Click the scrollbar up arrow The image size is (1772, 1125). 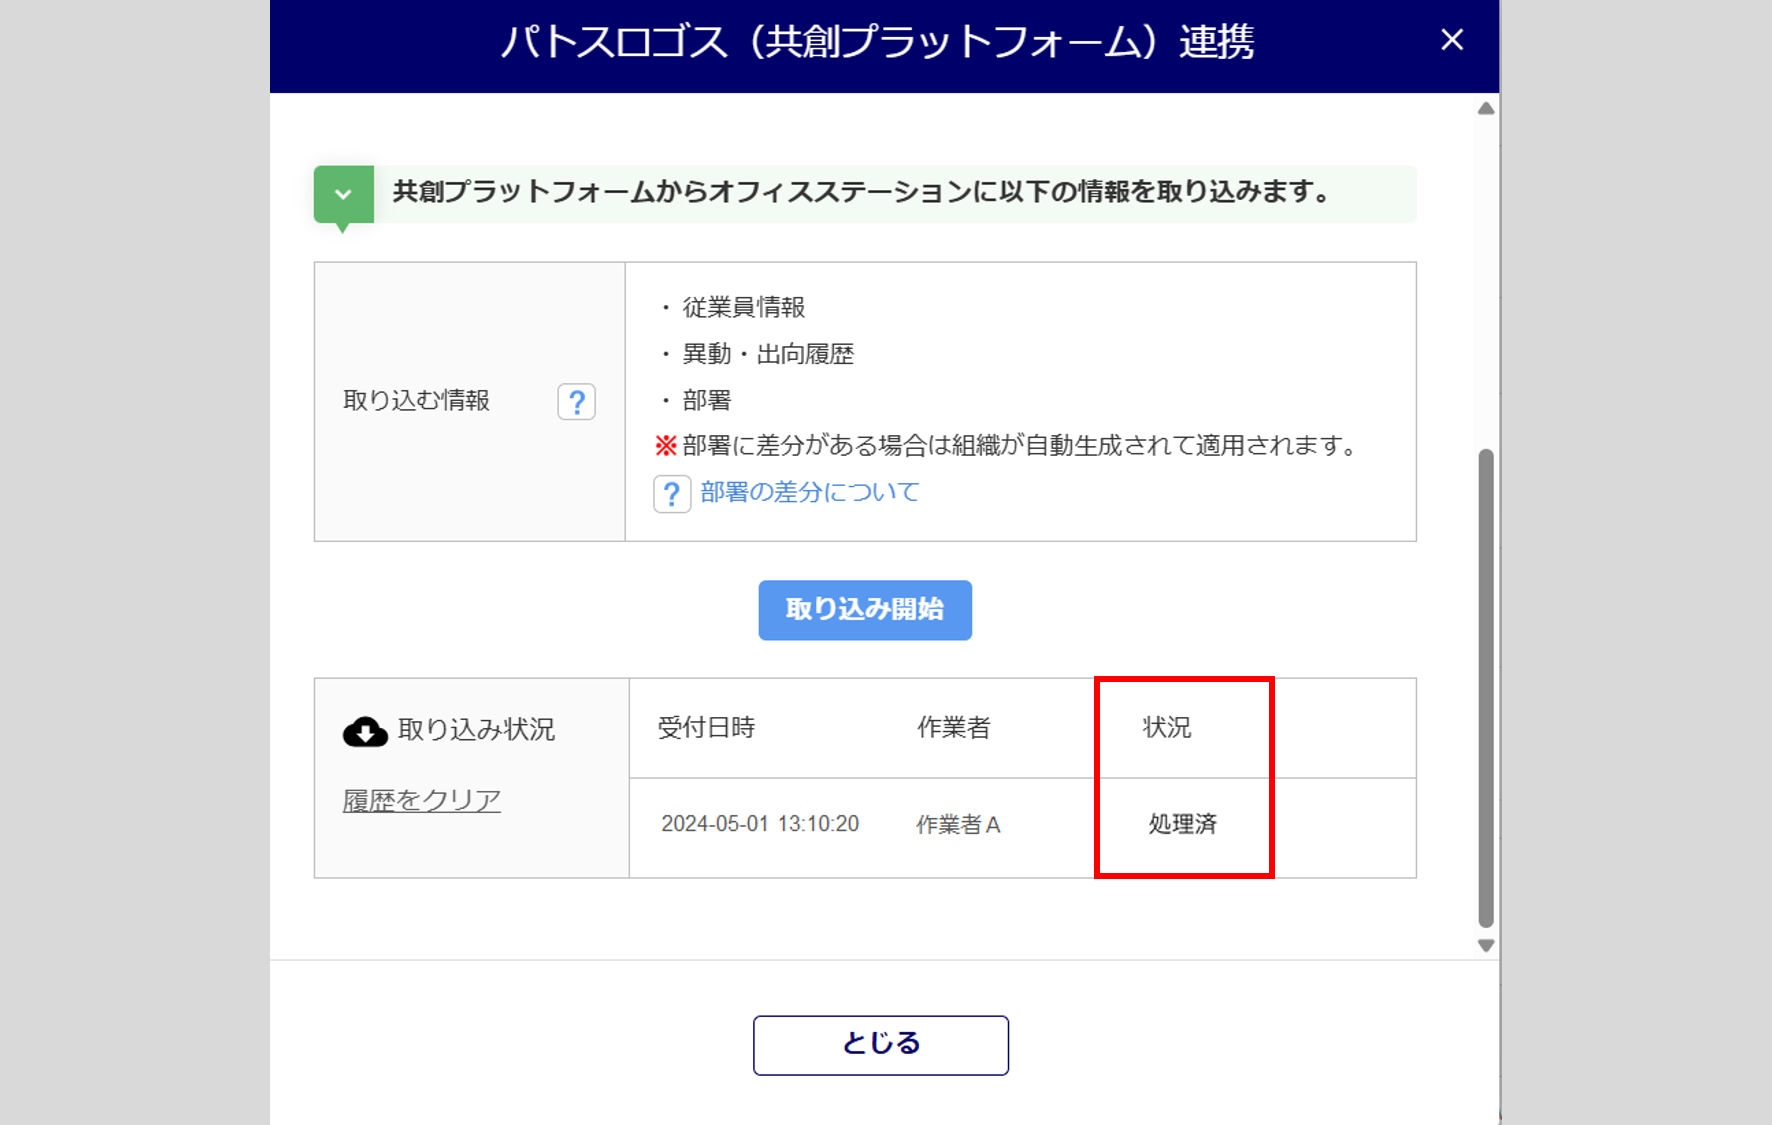pyautogui.click(x=1486, y=109)
